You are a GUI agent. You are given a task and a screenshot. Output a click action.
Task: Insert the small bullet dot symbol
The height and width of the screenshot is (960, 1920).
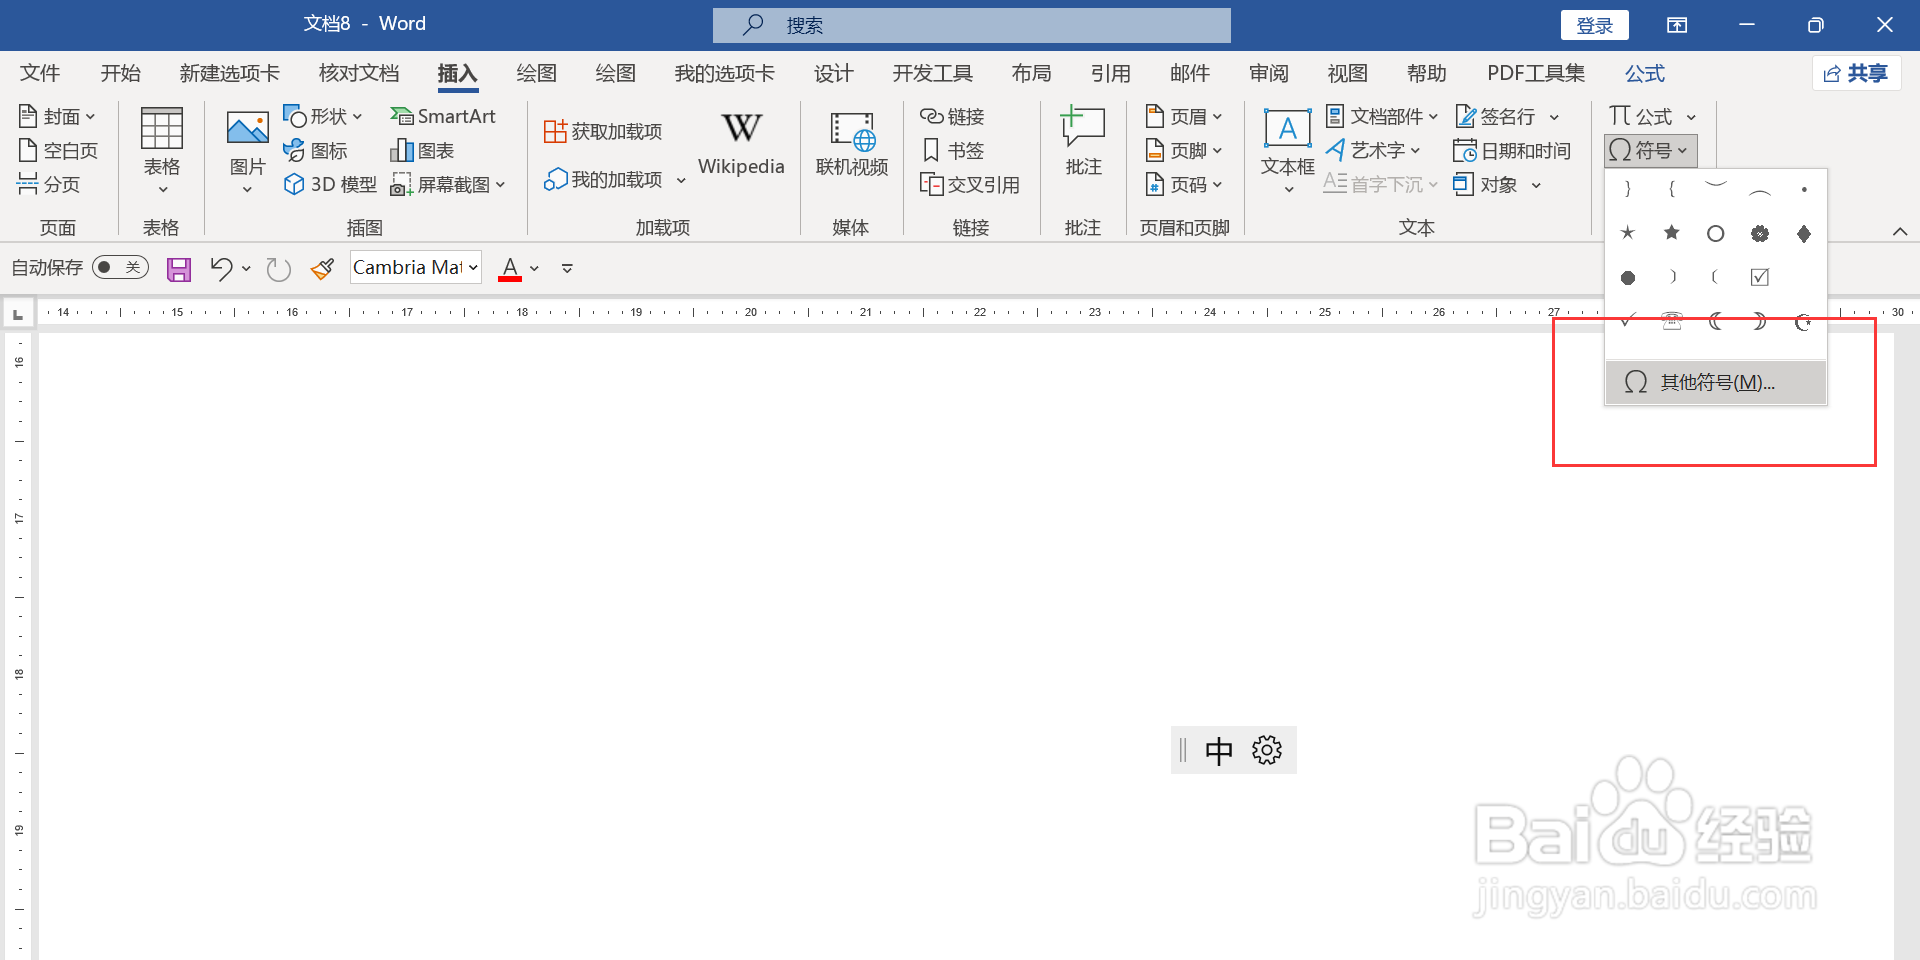coord(1804,189)
